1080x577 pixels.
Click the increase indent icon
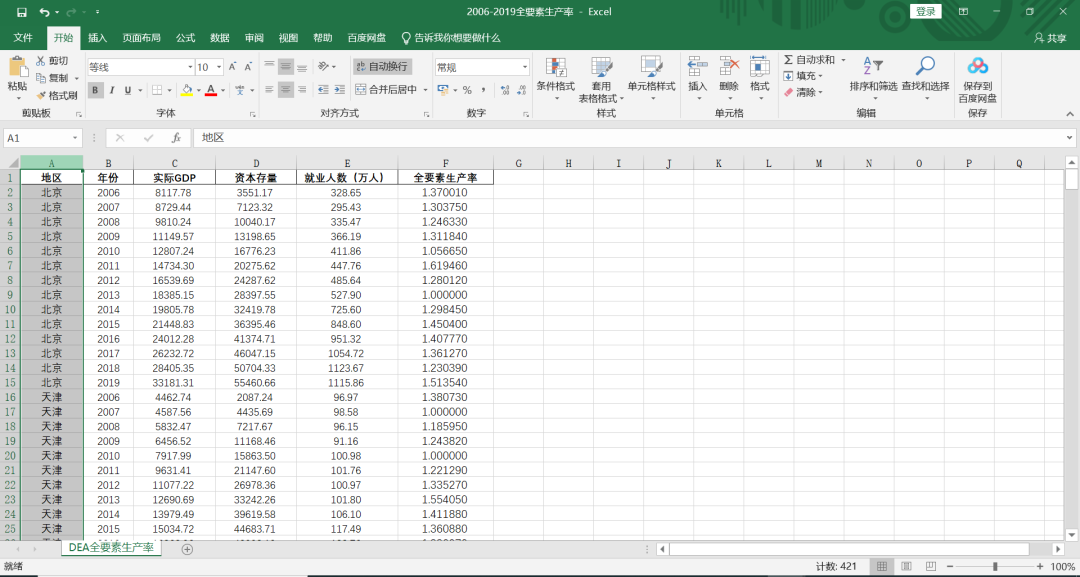339,90
